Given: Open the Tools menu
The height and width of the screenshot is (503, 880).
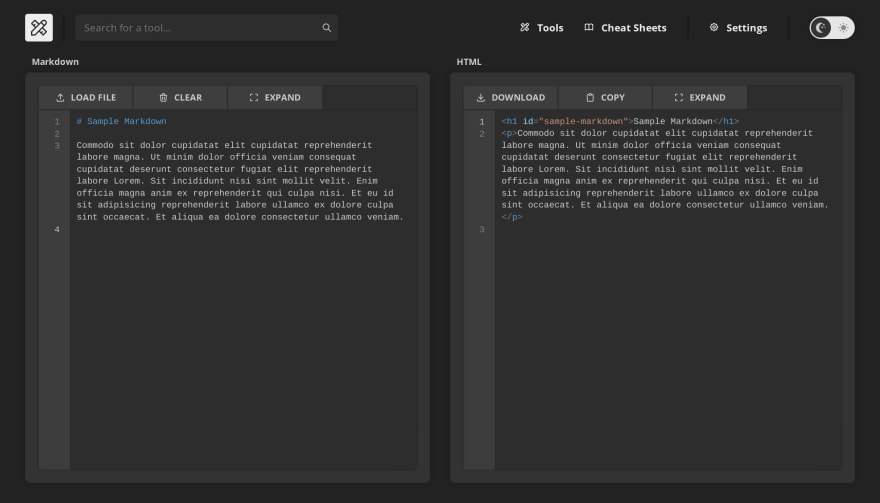Looking at the screenshot, I should point(542,28).
